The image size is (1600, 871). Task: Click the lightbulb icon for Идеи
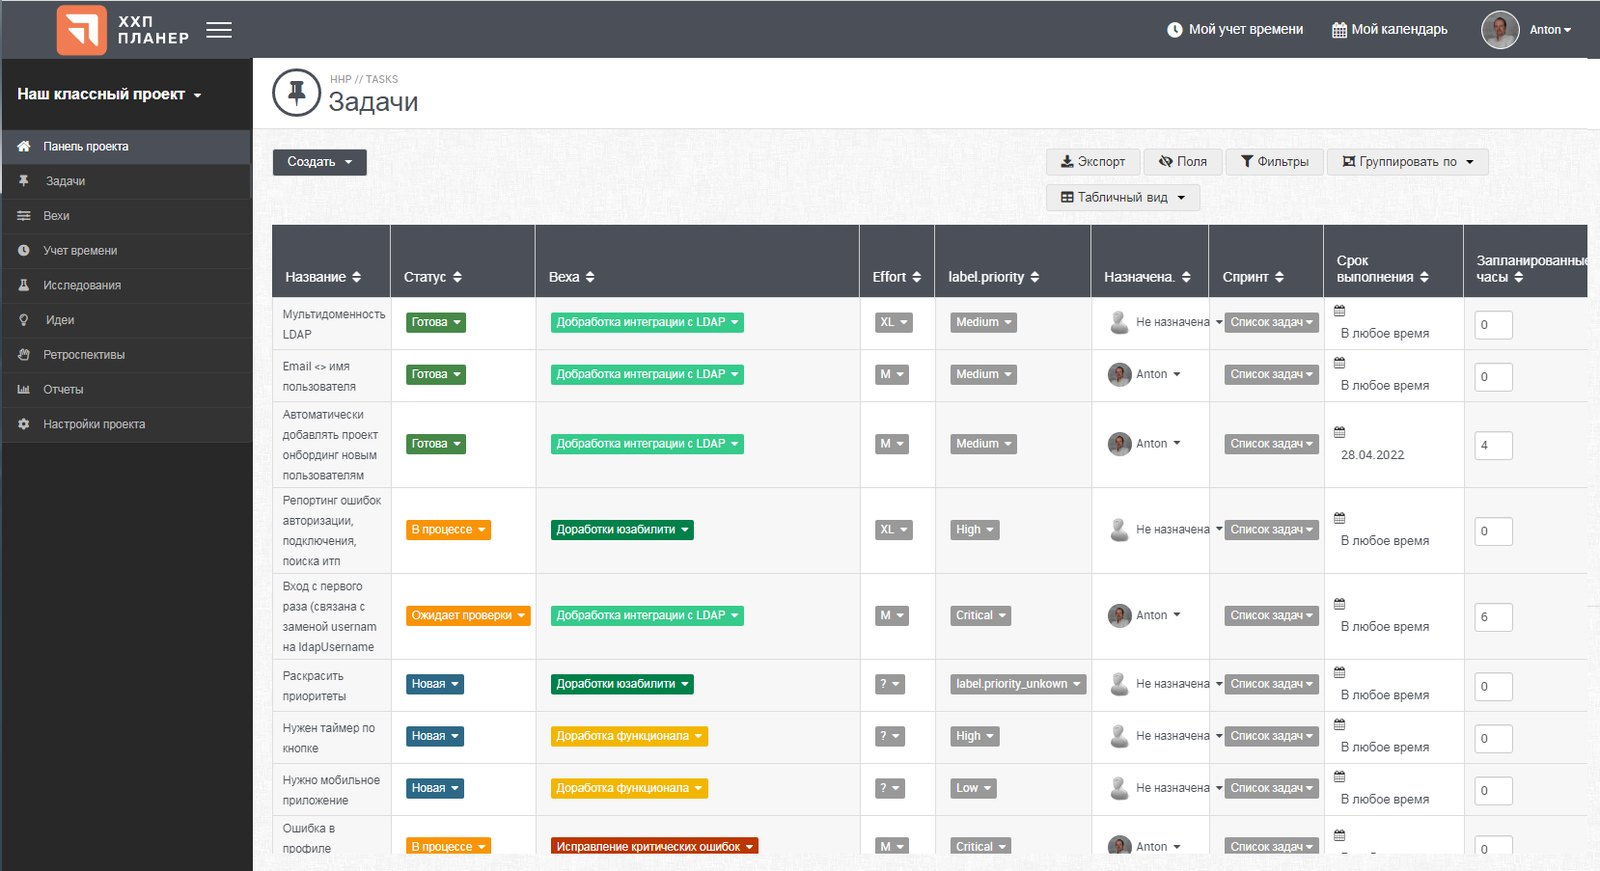click(x=24, y=320)
